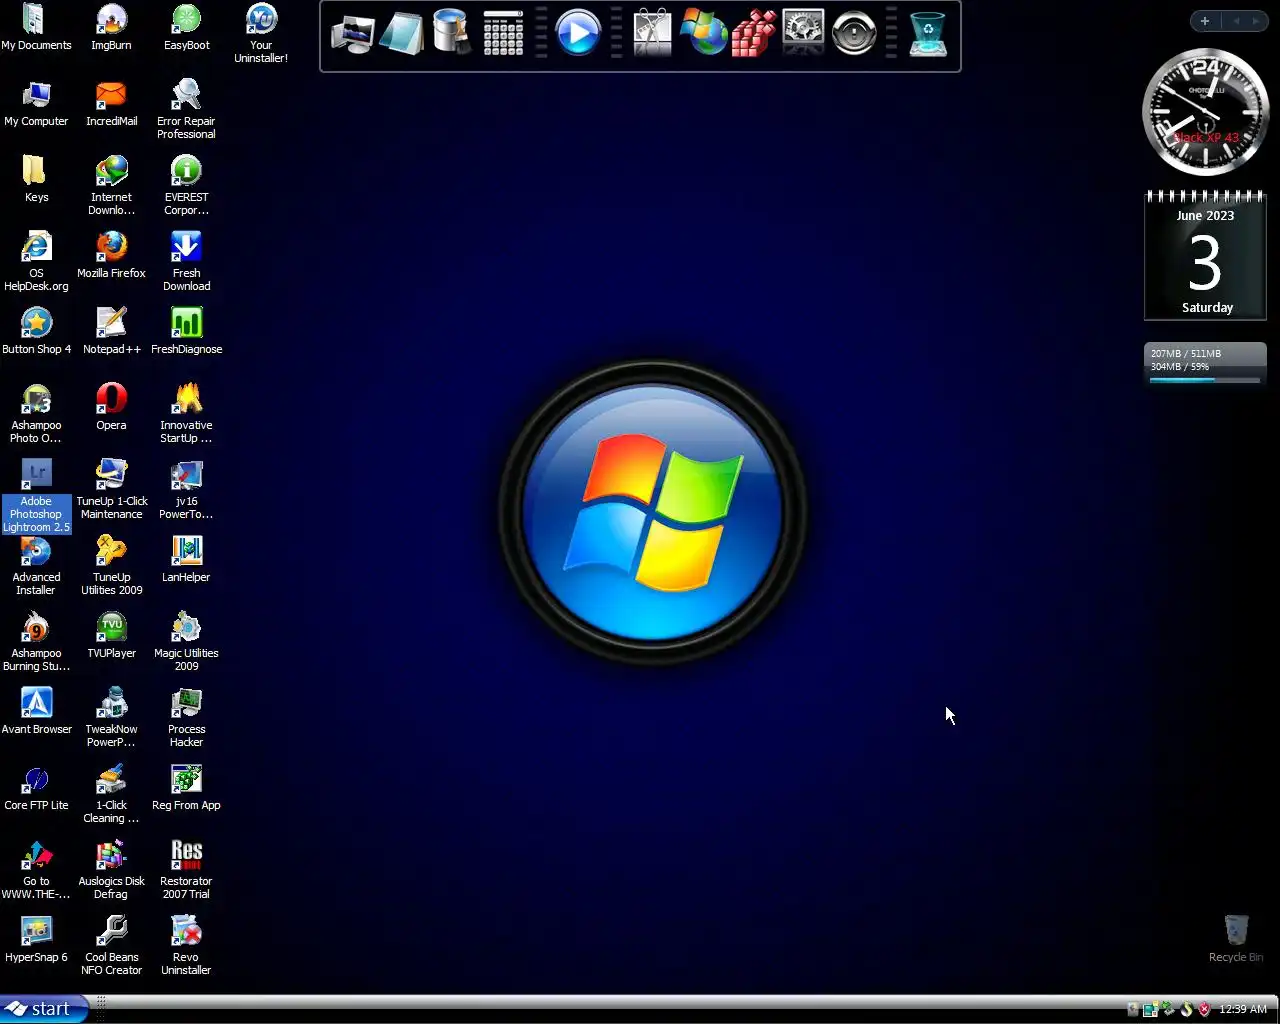The width and height of the screenshot is (1280, 1024).
Task: Click the paint bucket icon in dock
Action: point(452,34)
